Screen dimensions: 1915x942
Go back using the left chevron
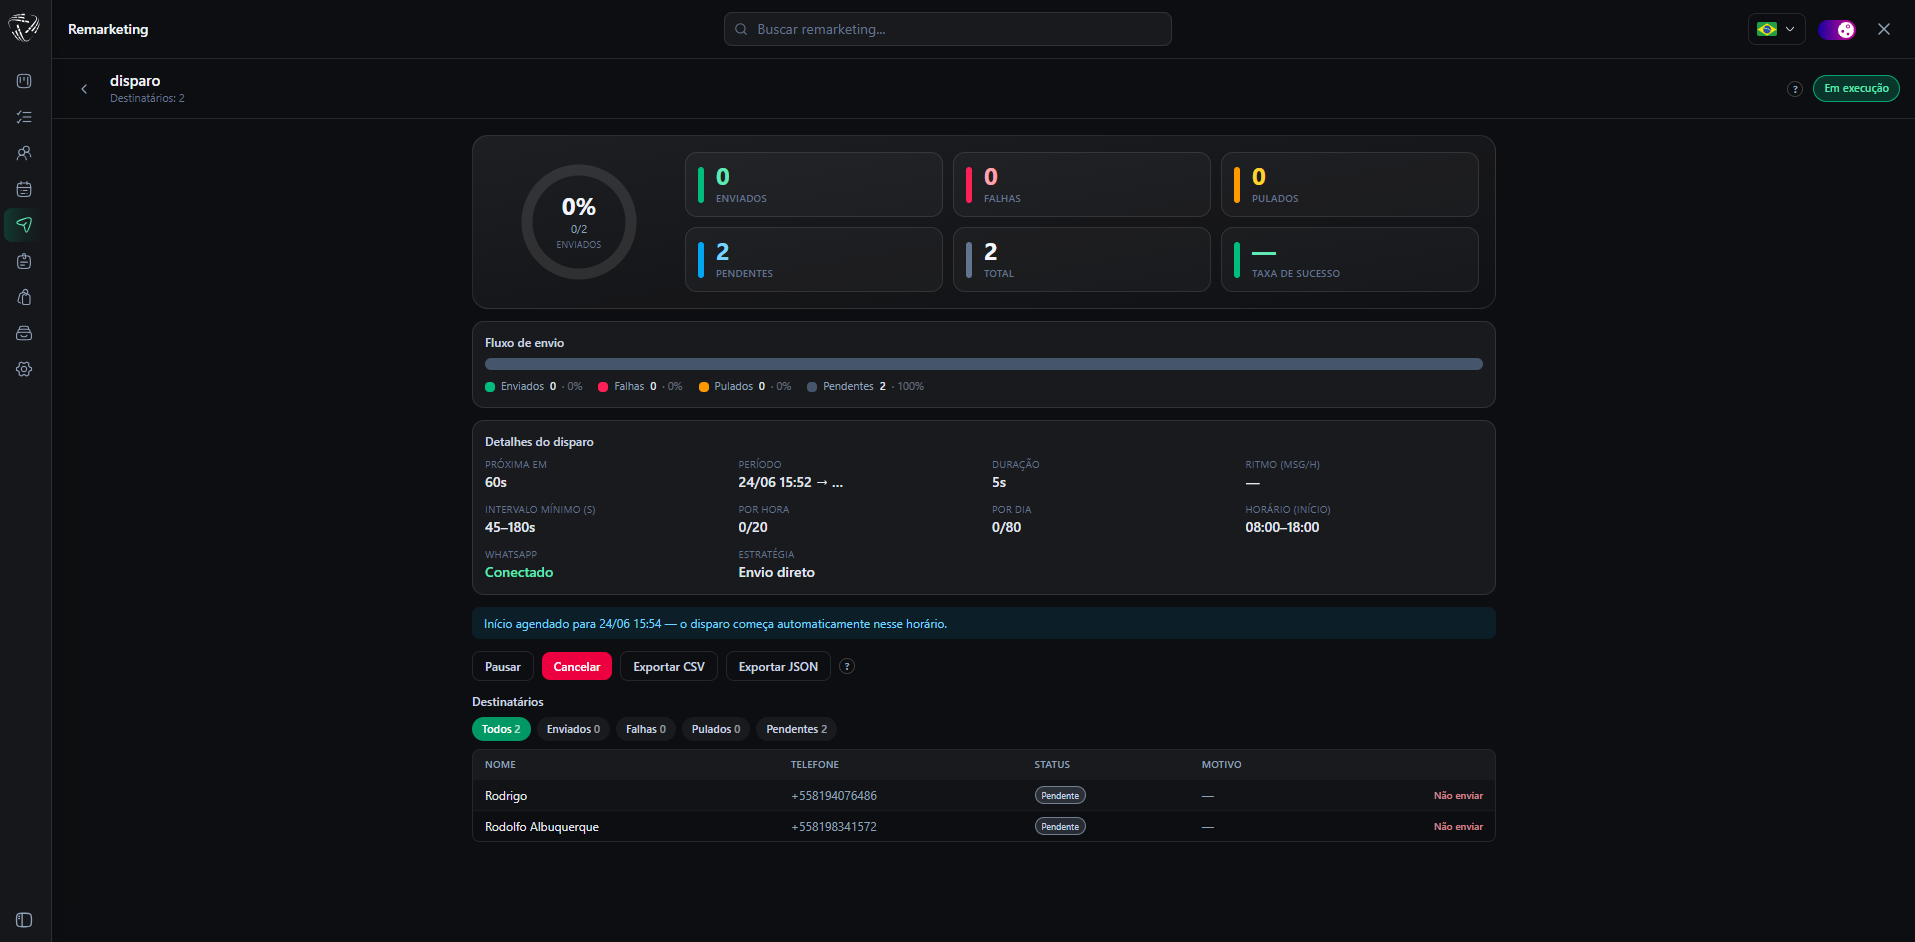point(84,89)
